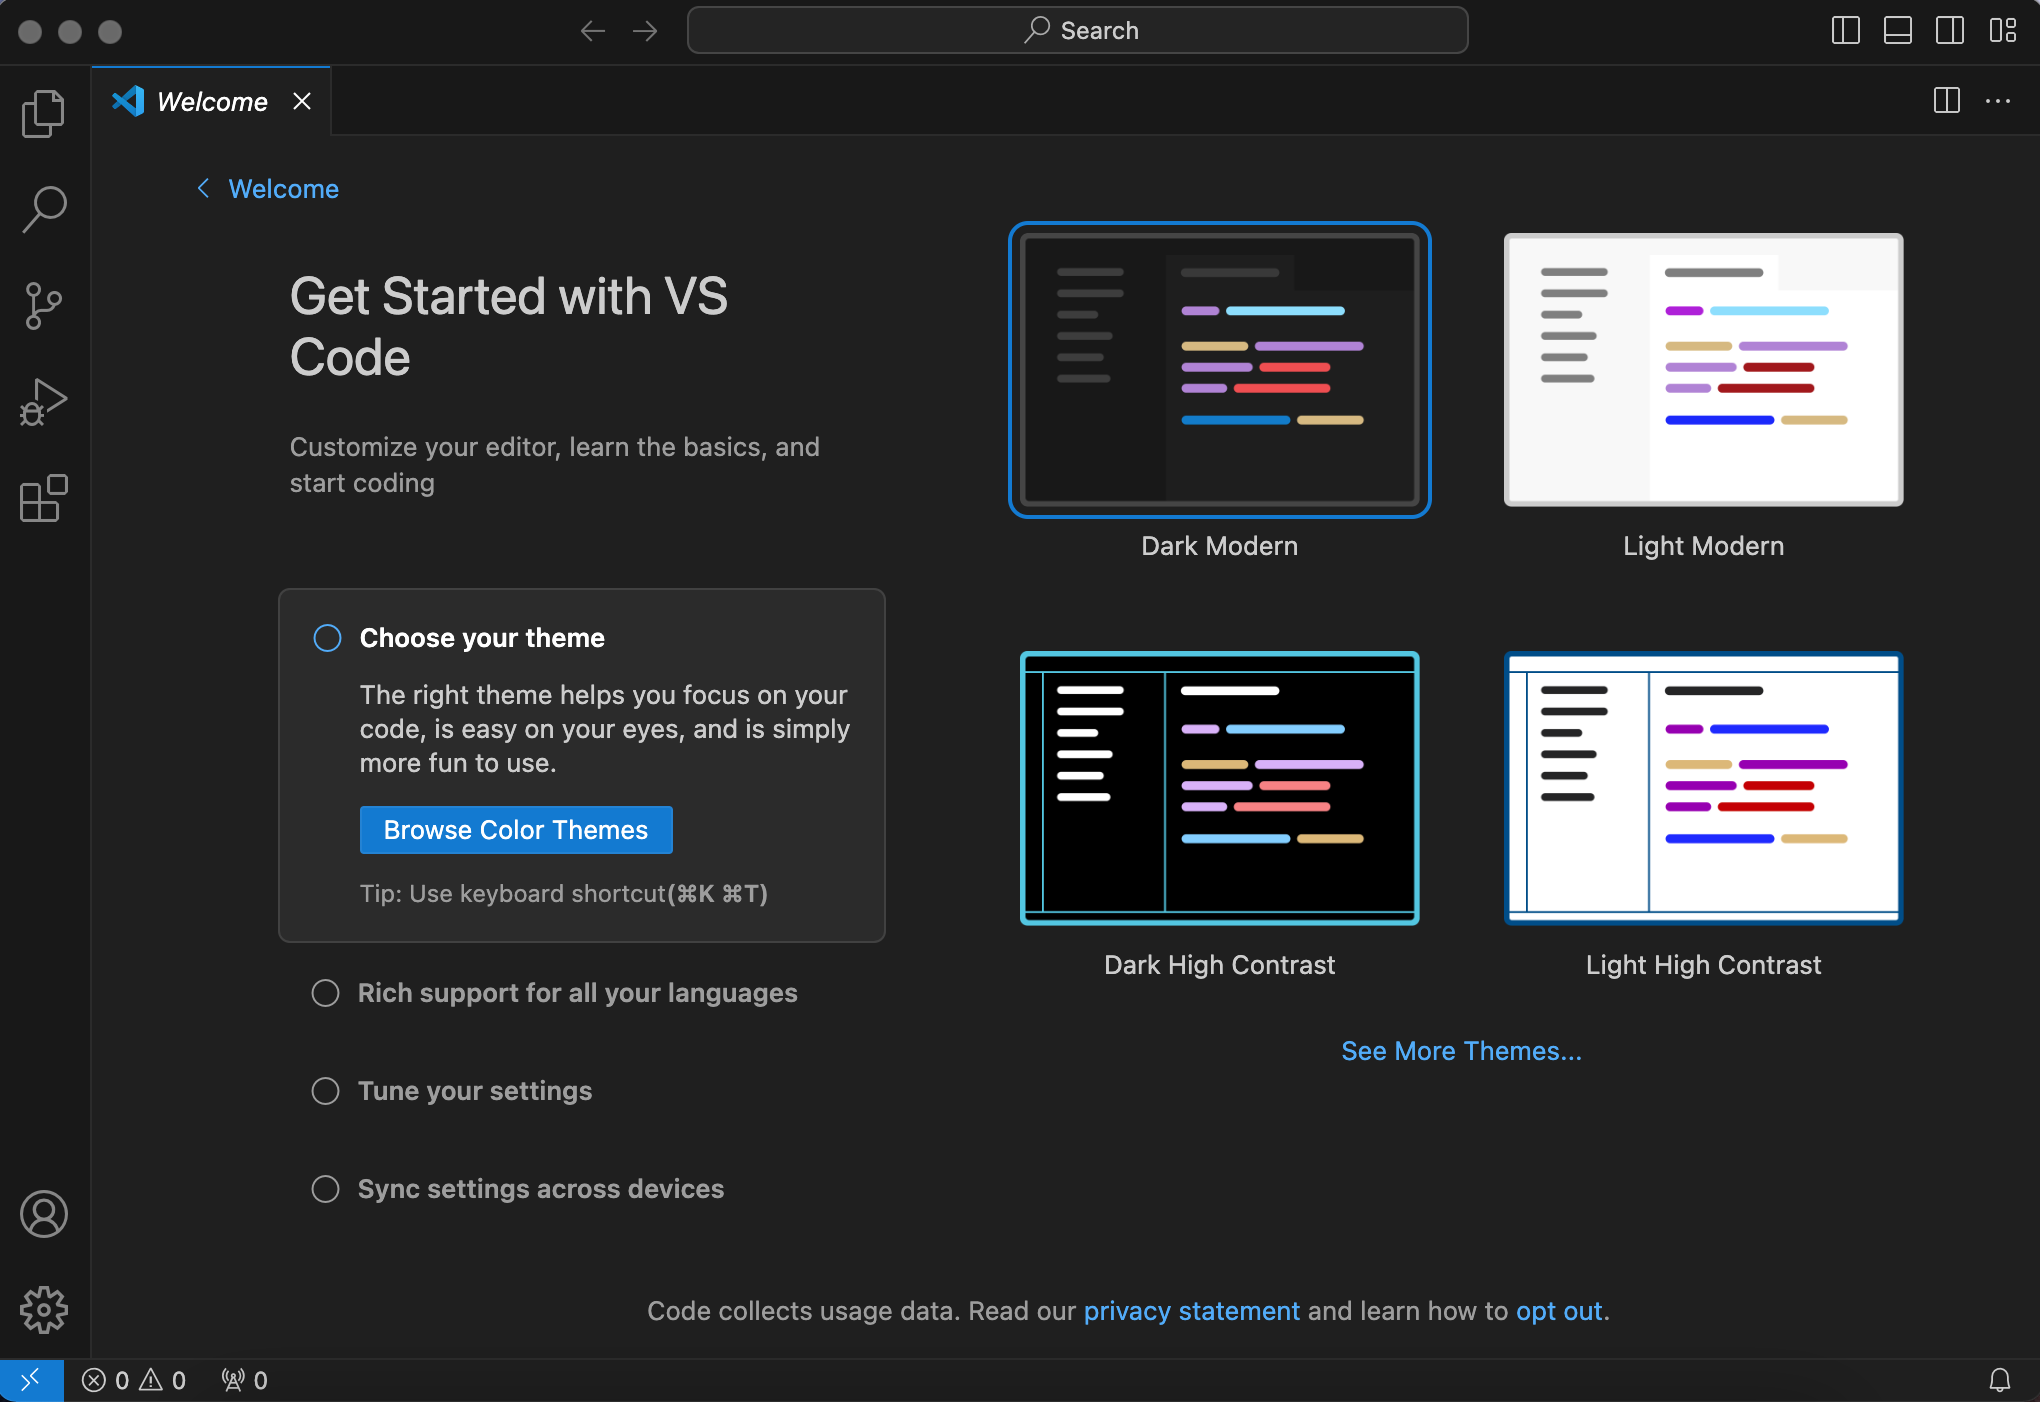Toggle the bottom panel layout icon
Image resolution: width=2040 pixels, height=1402 pixels.
[1897, 30]
